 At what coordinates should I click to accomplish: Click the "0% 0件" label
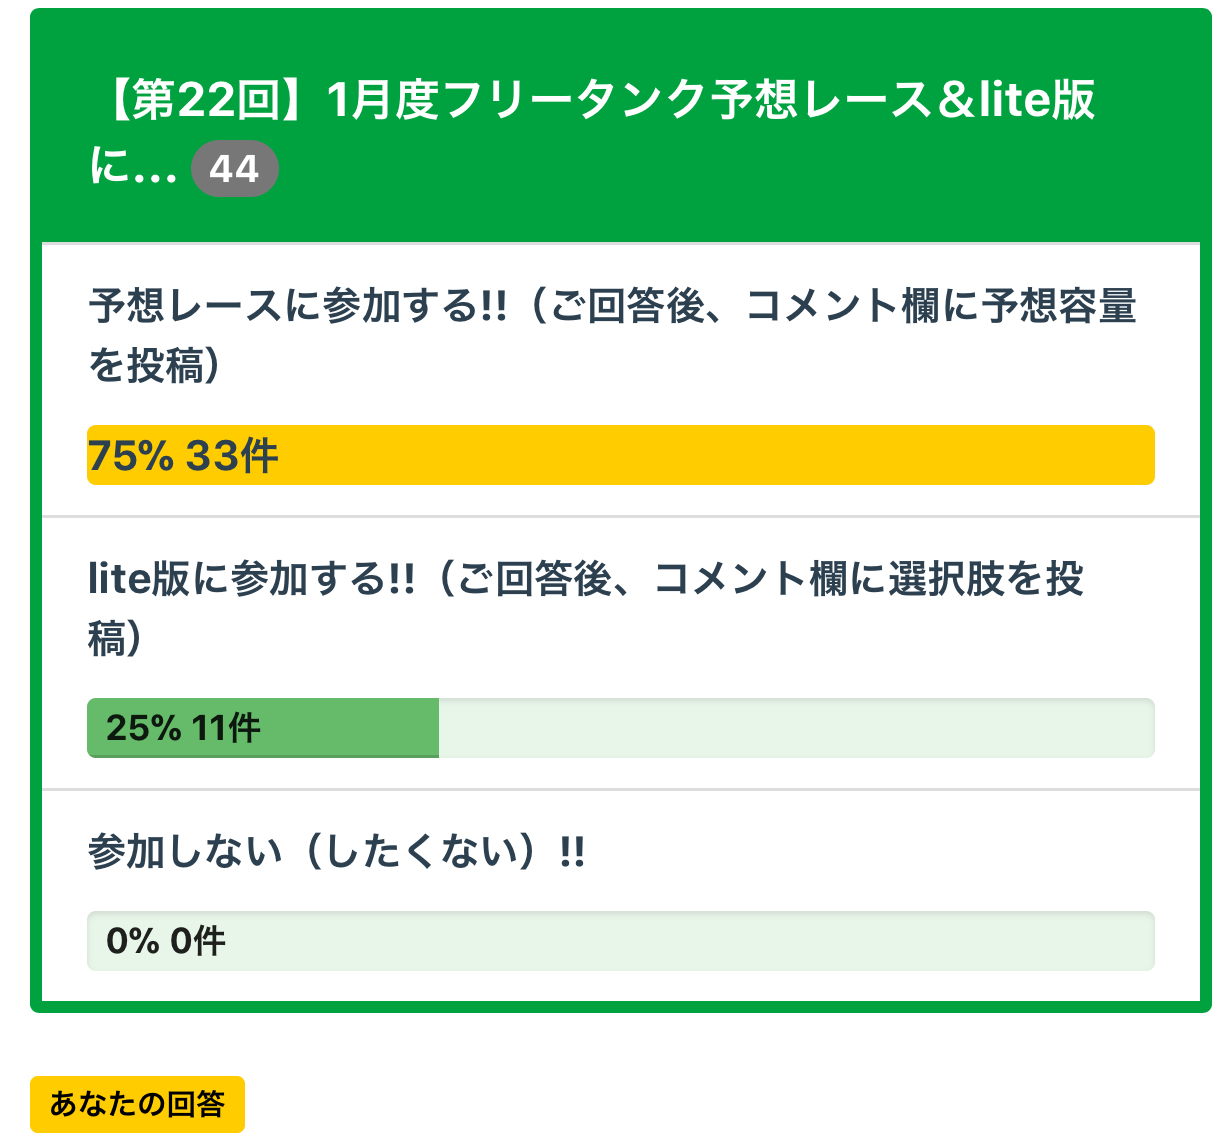166,941
